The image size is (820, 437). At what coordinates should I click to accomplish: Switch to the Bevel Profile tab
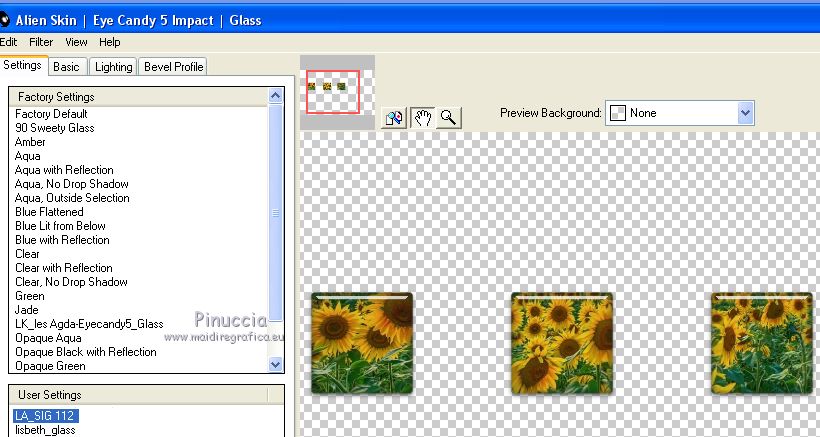tap(174, 67)
